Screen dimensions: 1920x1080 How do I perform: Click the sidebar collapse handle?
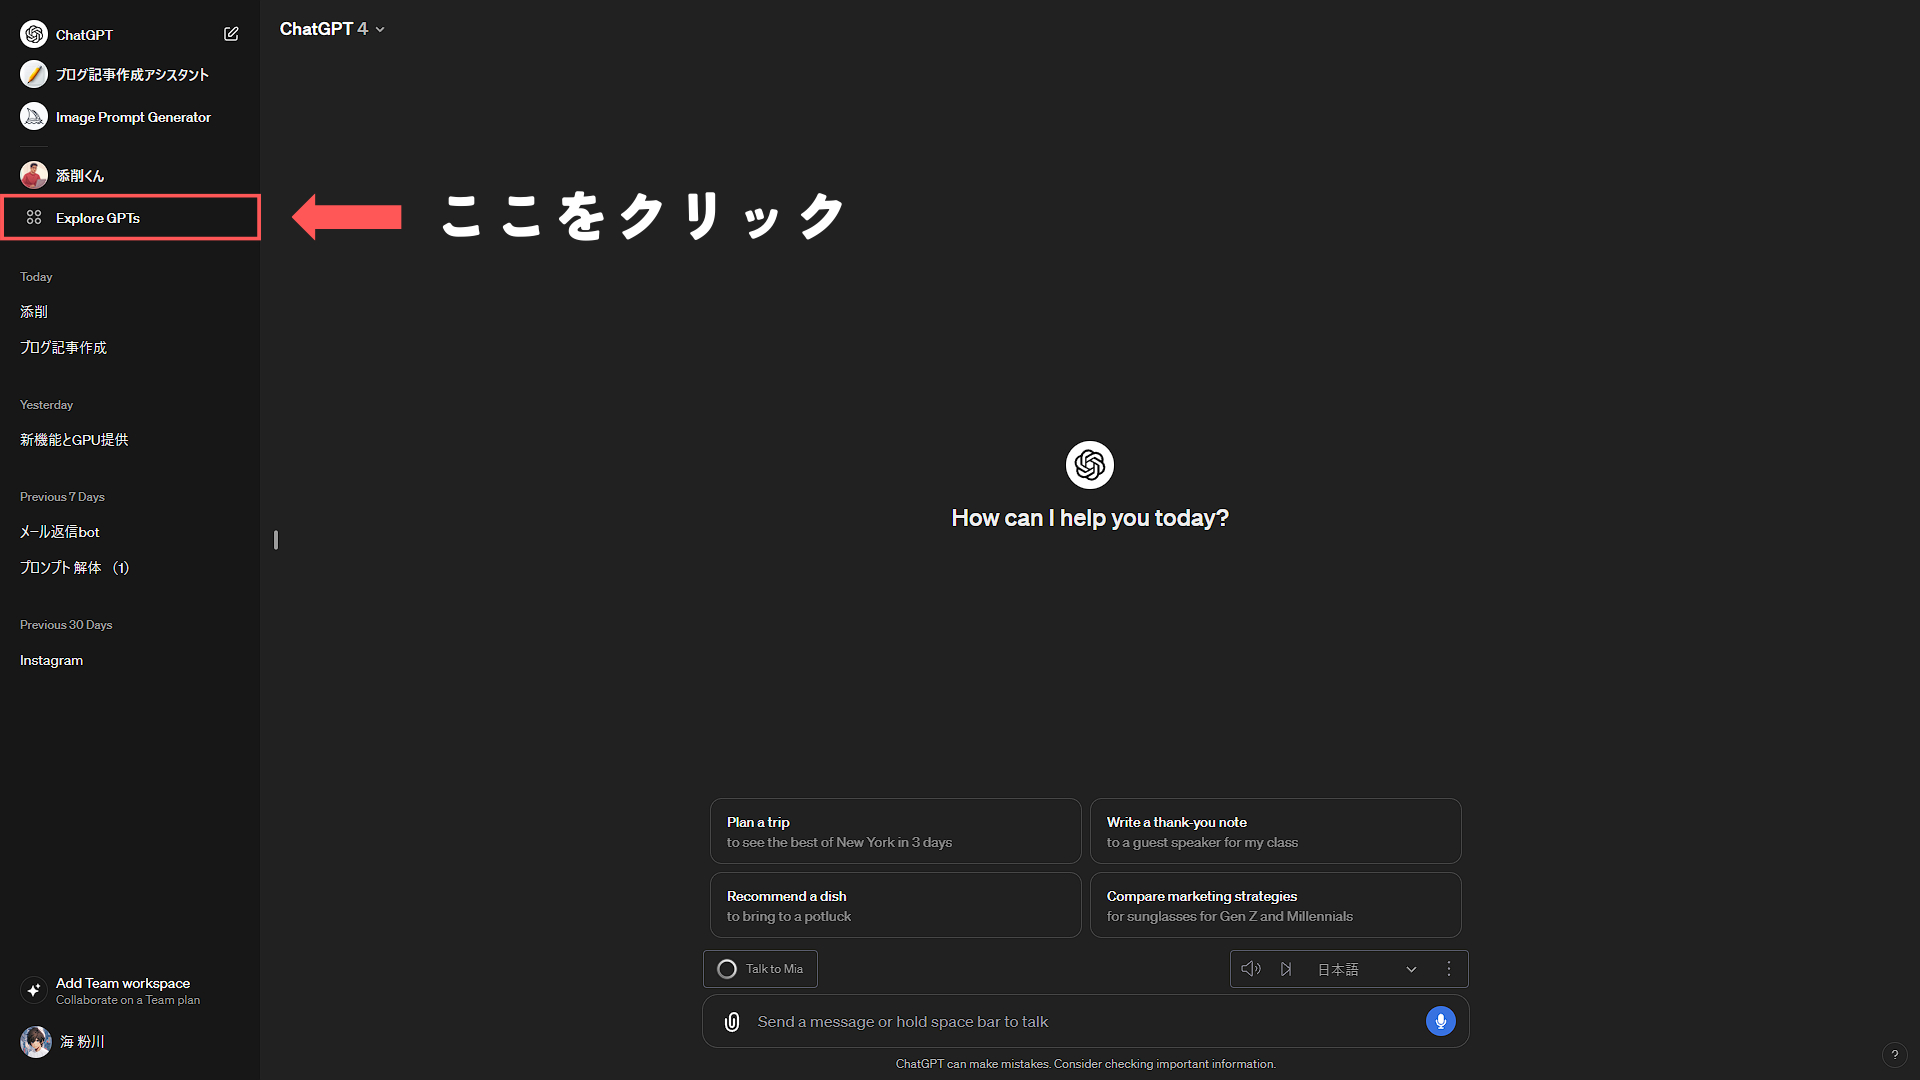(x=275, y=540)
